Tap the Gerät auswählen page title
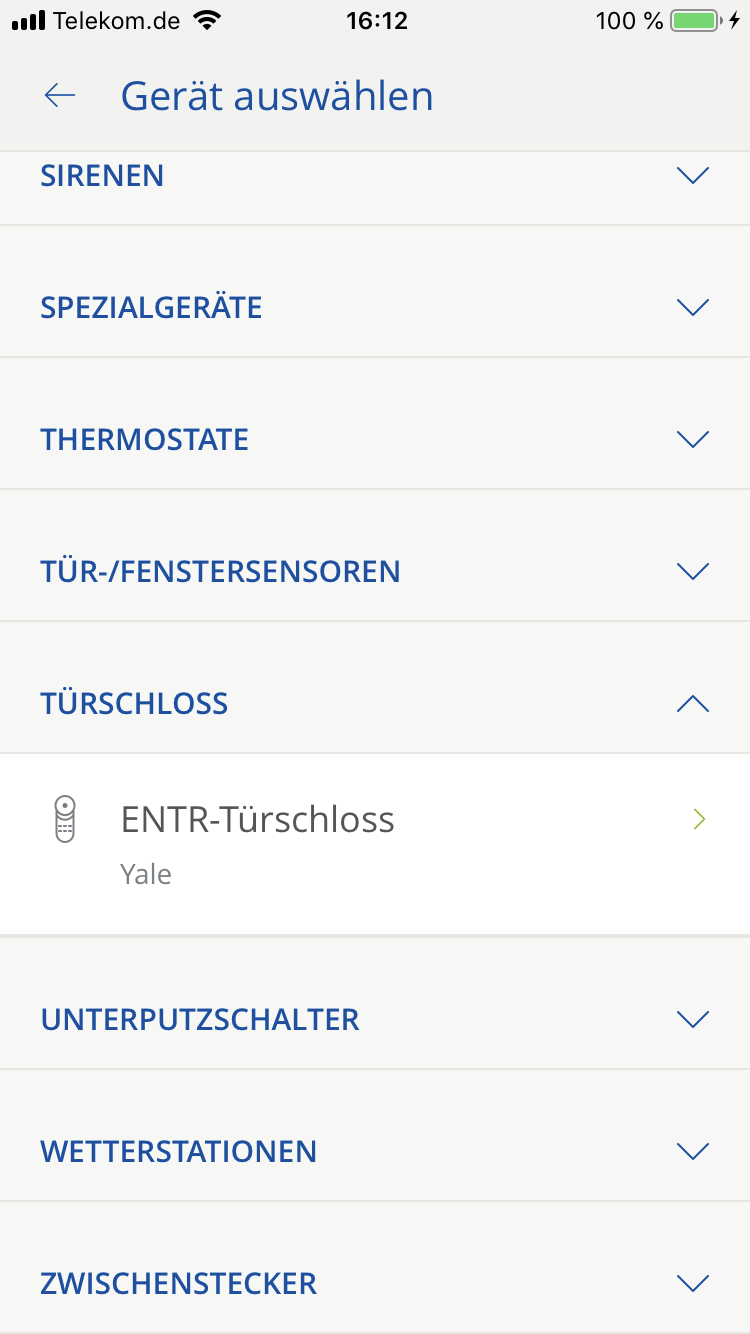 277,96
